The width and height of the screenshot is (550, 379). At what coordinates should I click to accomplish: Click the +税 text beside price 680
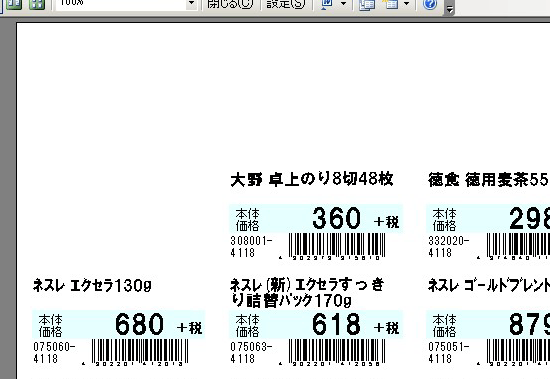point(190,328)
